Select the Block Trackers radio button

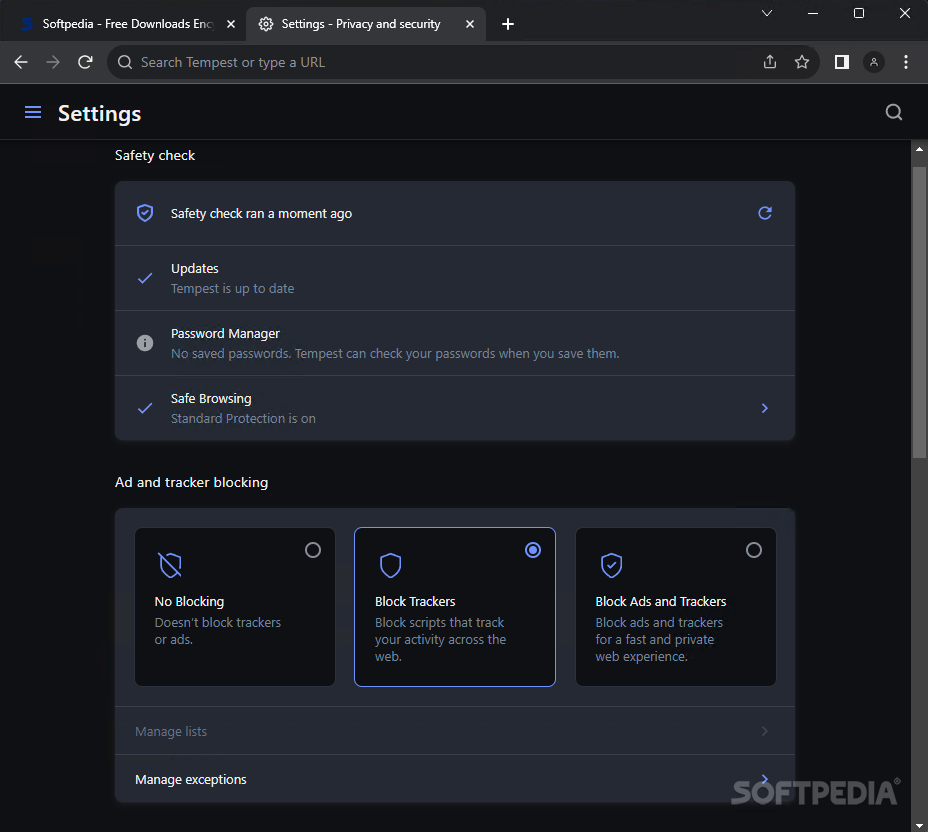click(x=533, y=550)
